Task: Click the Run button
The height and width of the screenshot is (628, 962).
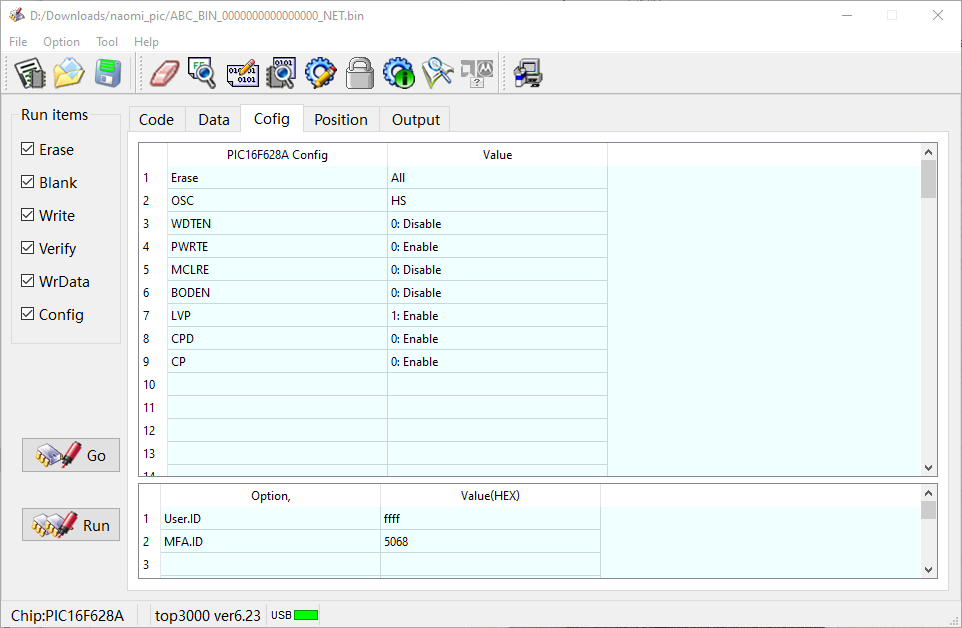Action: [x=71, y=525]
